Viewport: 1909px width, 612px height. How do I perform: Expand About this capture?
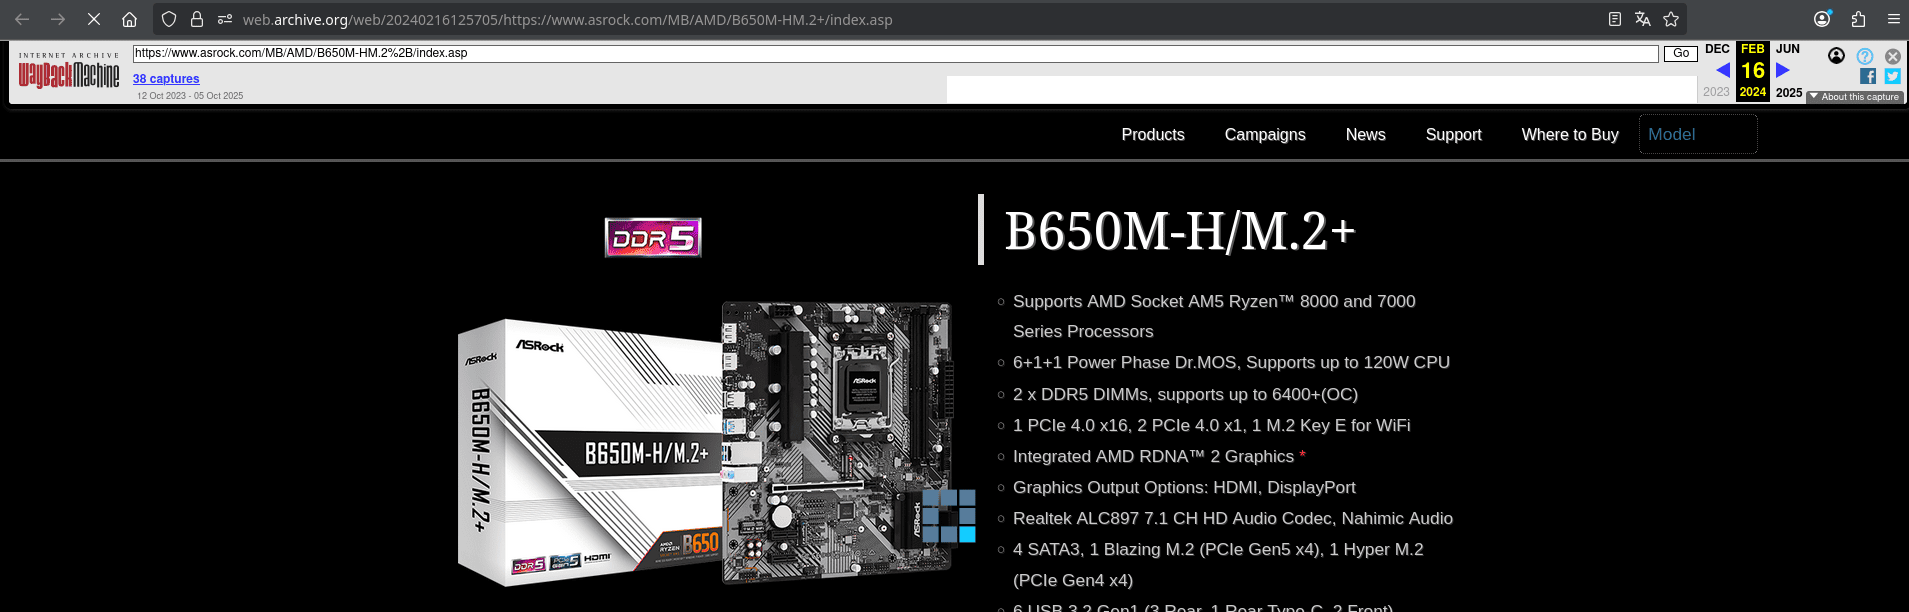click(x=1855, y=97)
